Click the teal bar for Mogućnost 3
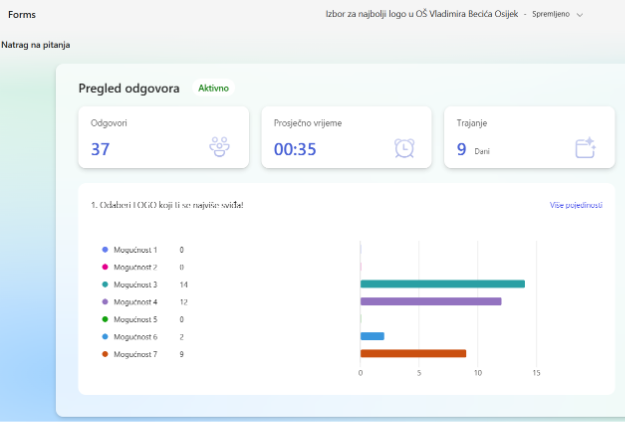 click(442, 284)
